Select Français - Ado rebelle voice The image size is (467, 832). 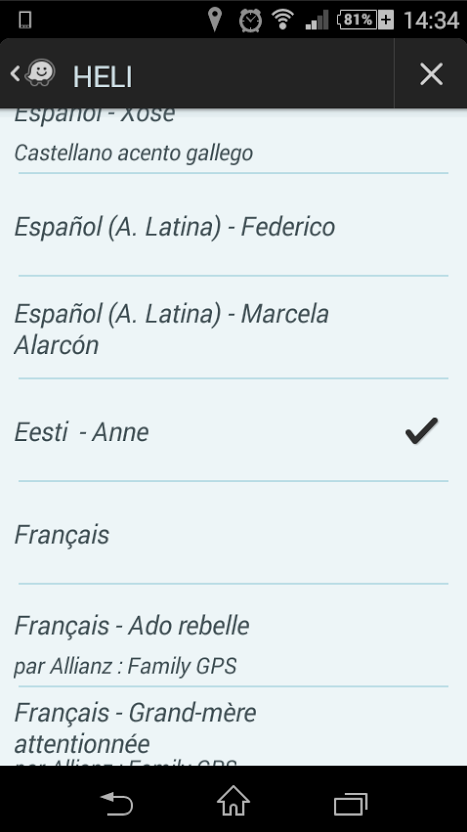tap(234, 637)
